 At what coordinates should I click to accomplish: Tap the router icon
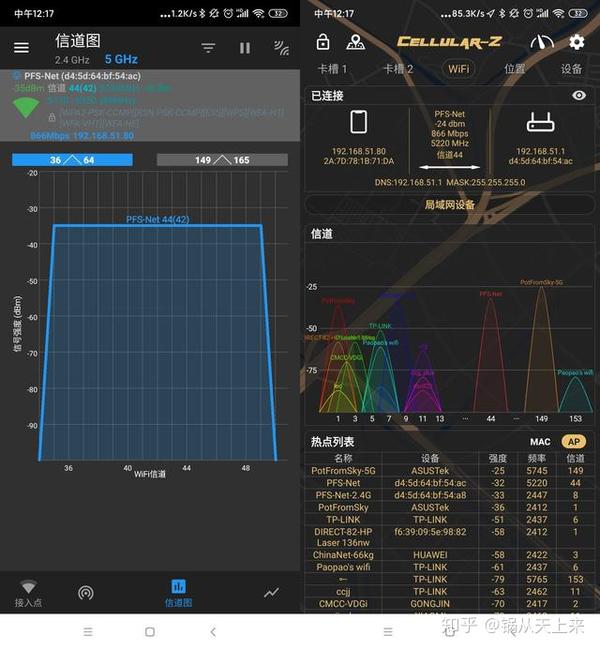[x=540, y=122]
